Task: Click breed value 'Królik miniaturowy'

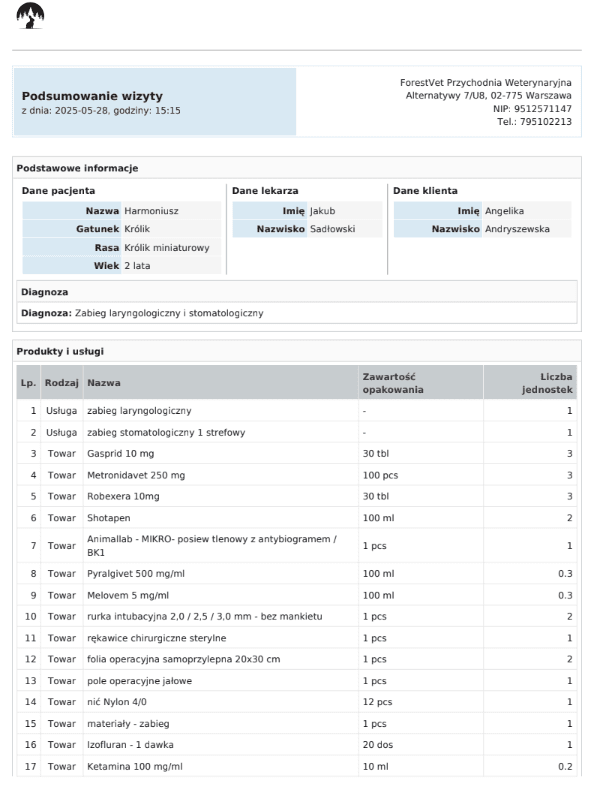Action: click(x=167, y=248)
